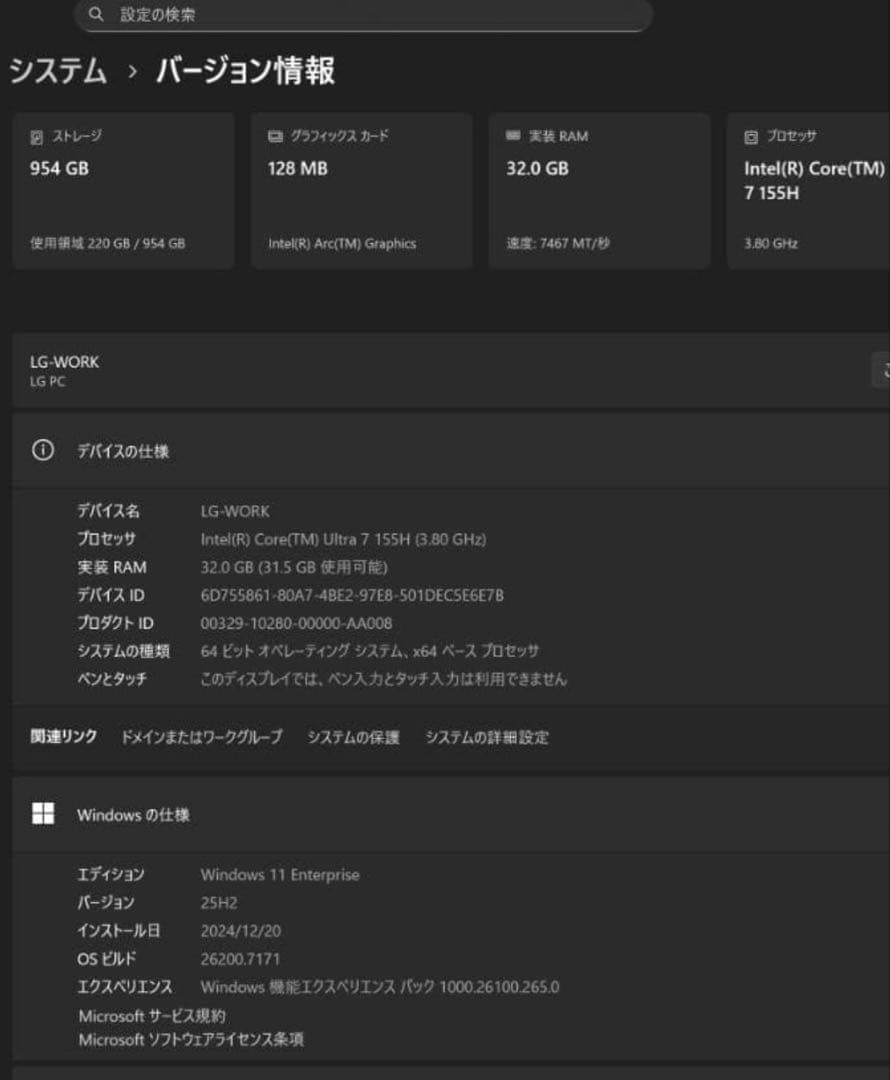Click the Intel(R) Arc(TM) Graphics text
The image size is (890, 1080).
[342, 243]
